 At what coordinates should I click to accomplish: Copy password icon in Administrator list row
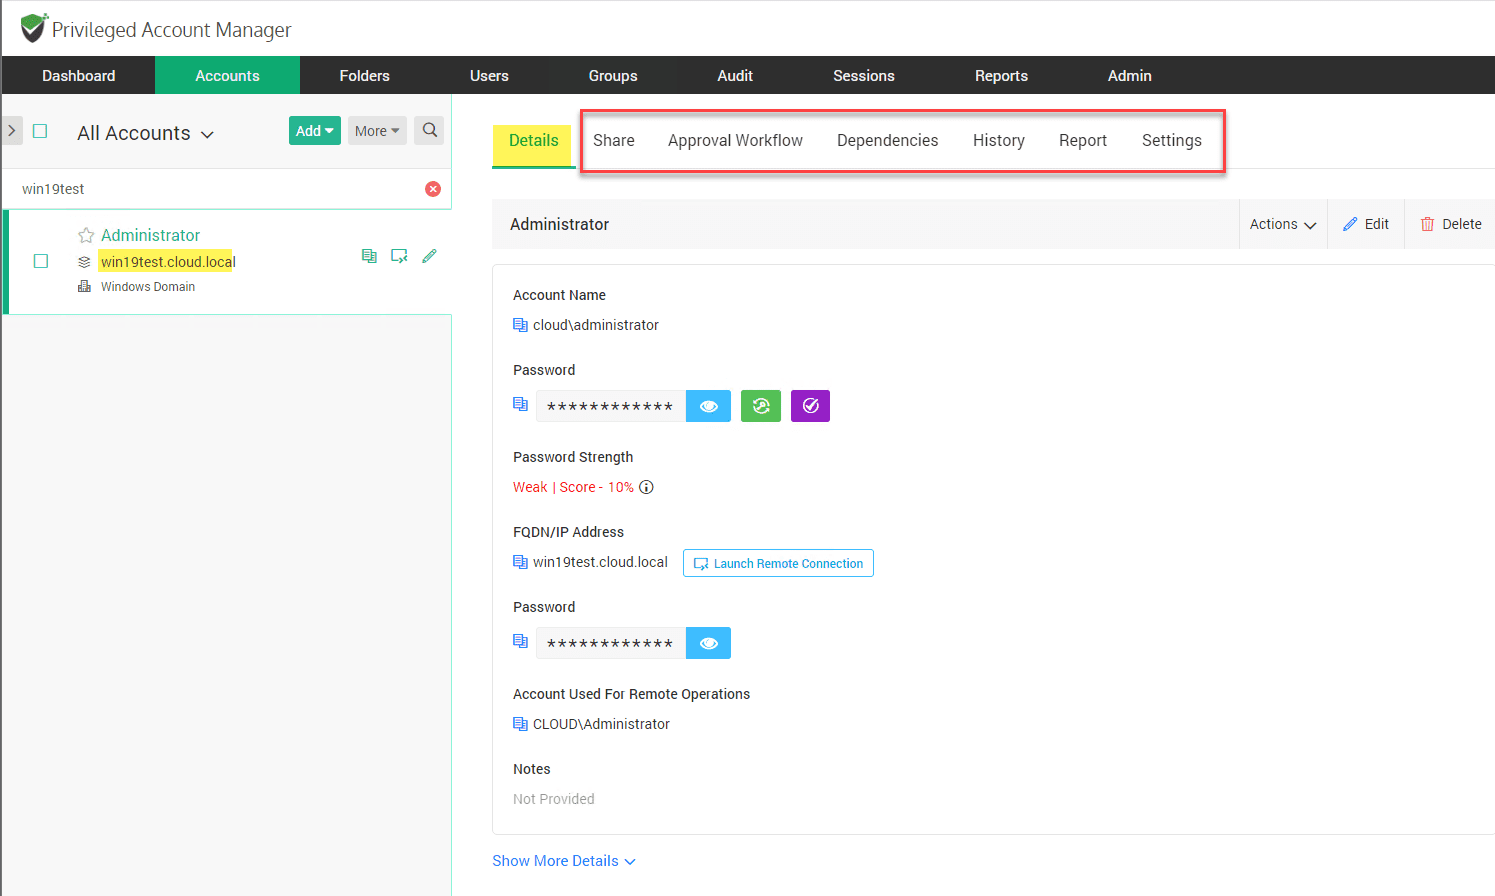369,256
